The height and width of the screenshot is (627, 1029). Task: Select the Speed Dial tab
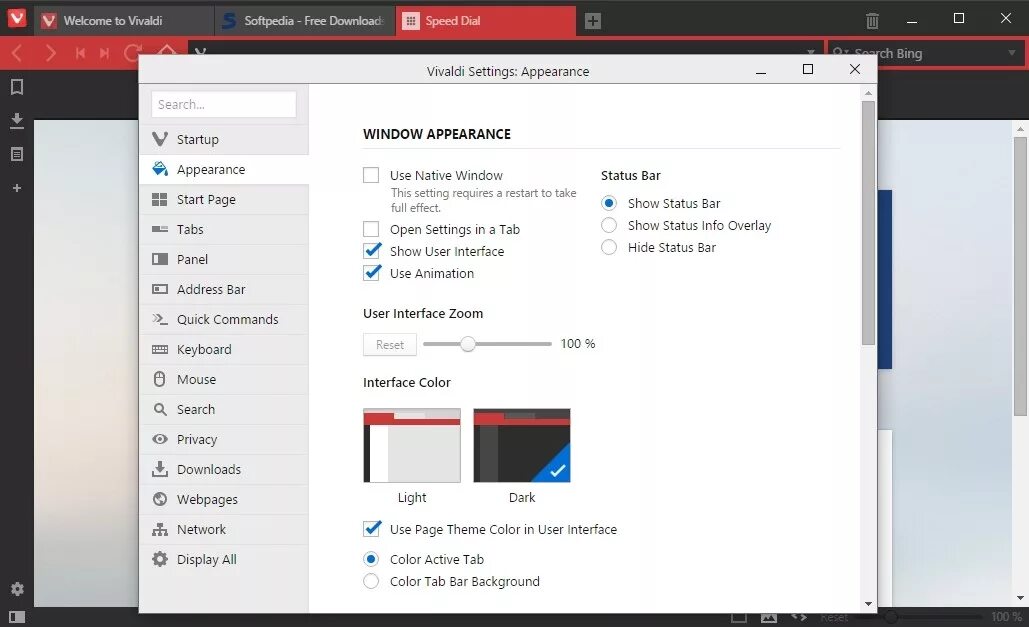tap(486, 21)
